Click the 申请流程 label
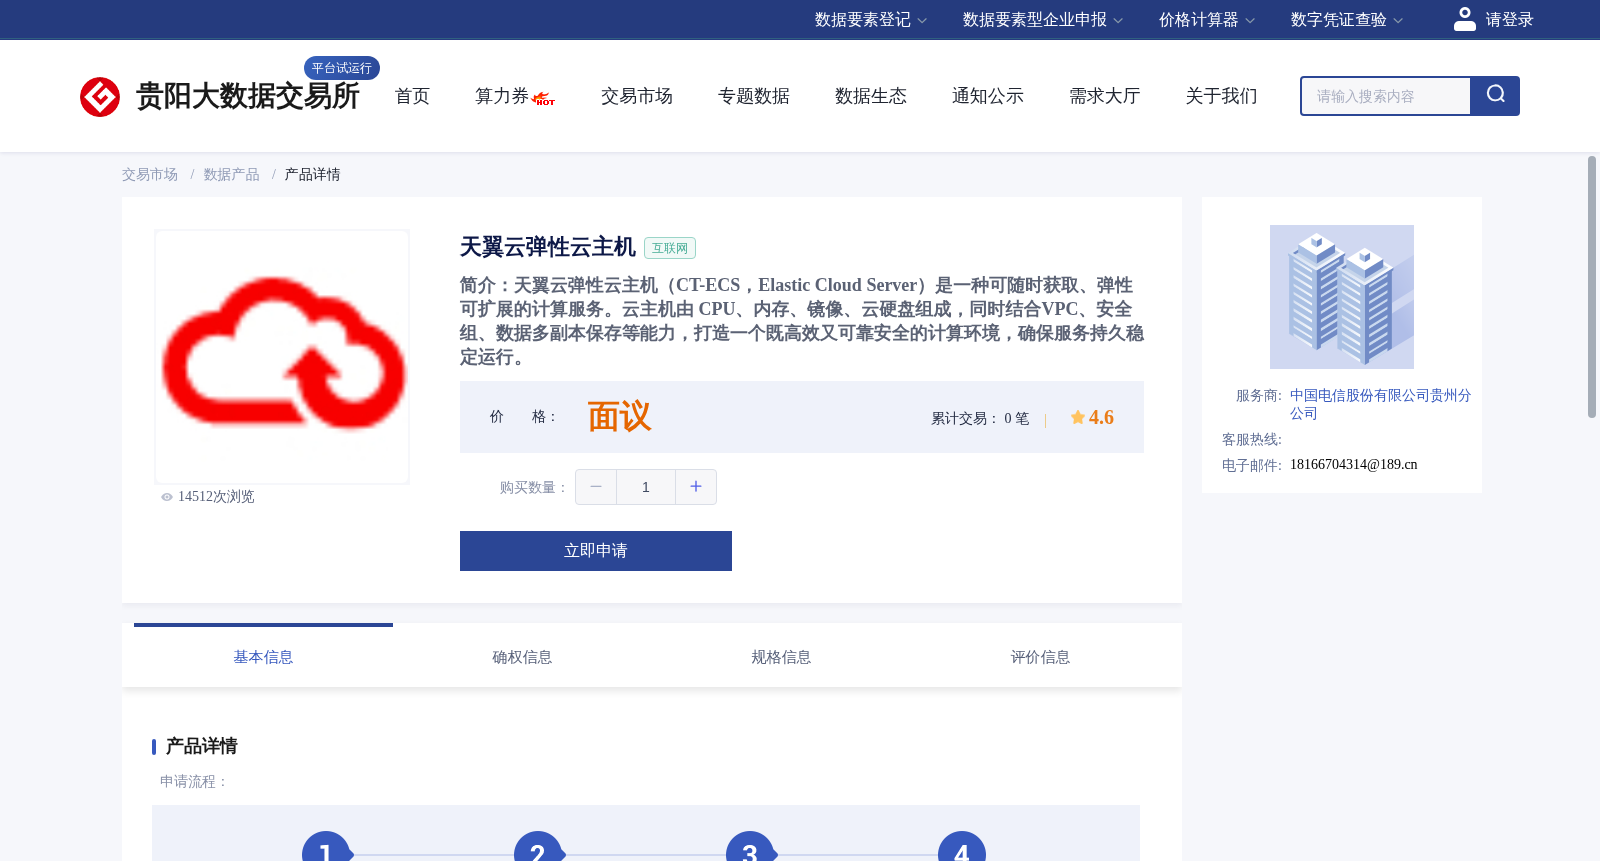 [195, 782]
